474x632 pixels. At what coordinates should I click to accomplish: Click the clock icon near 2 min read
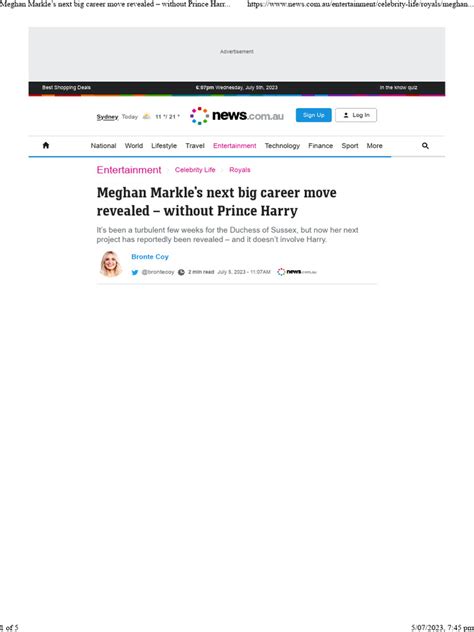point(181,272)
